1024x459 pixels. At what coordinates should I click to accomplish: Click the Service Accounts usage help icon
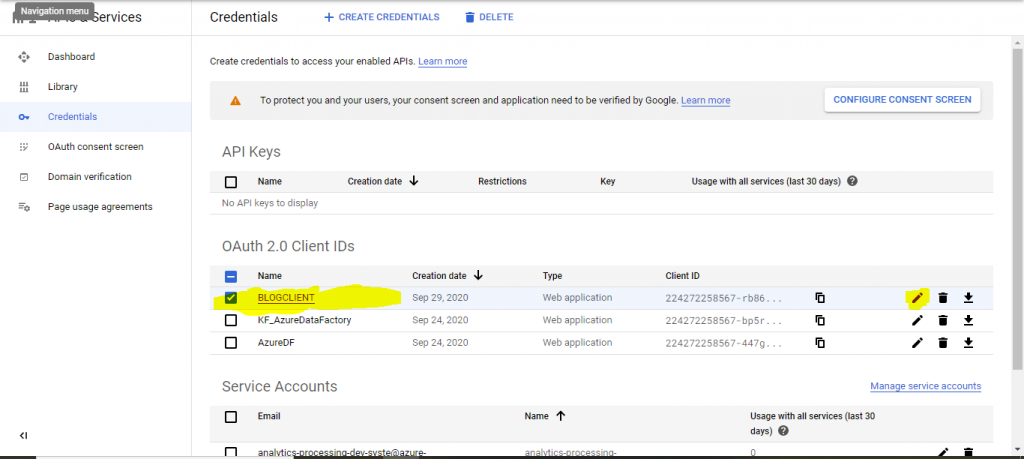pos(784,432)
